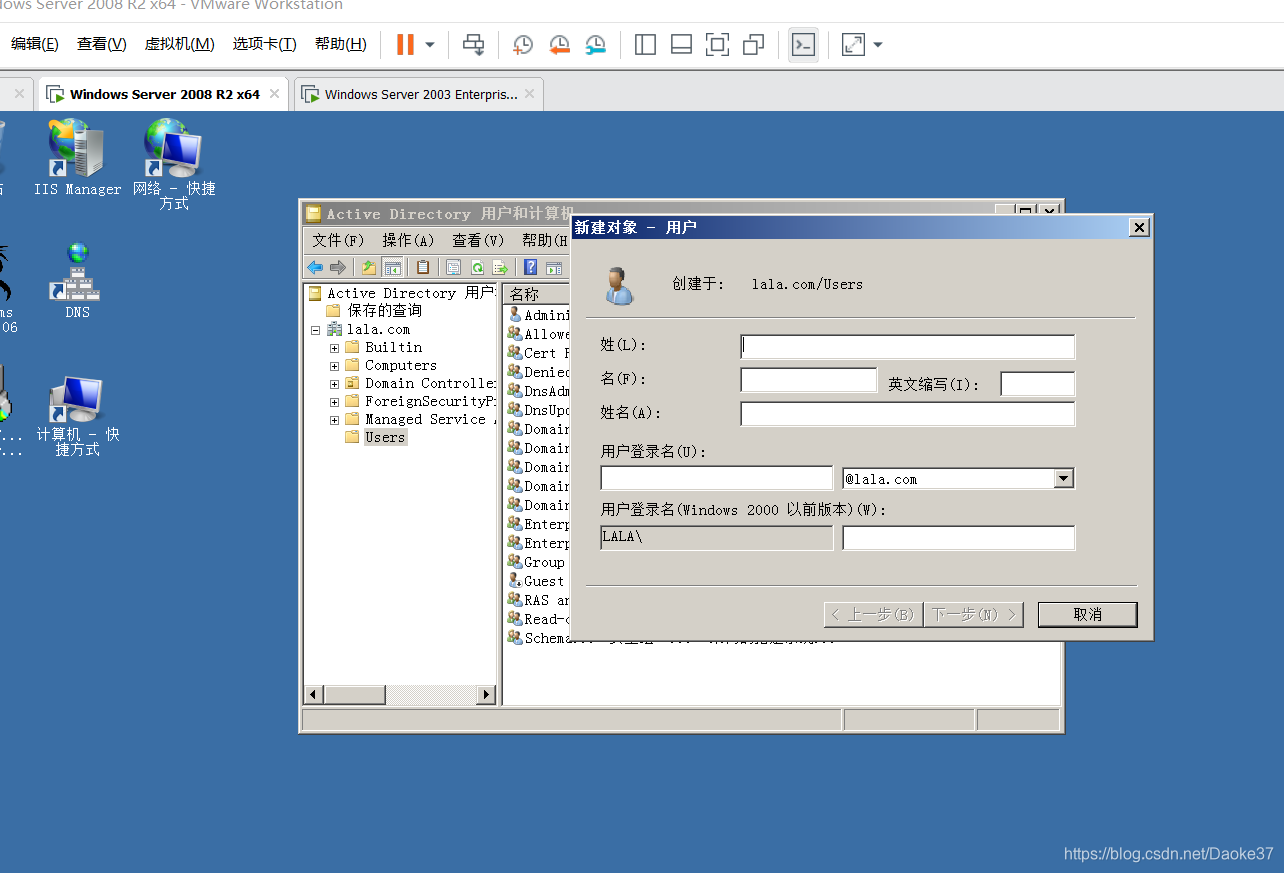Click tree pane horizontal scrollbar right arrow

coord(486,694)
